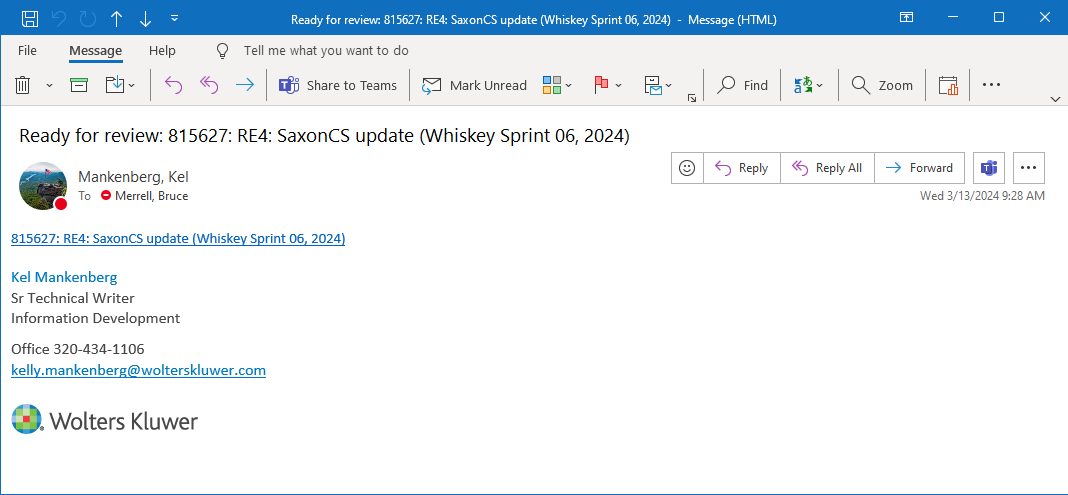Click Reply All in message header
The image size is (1068, 495).
(827, 168)
